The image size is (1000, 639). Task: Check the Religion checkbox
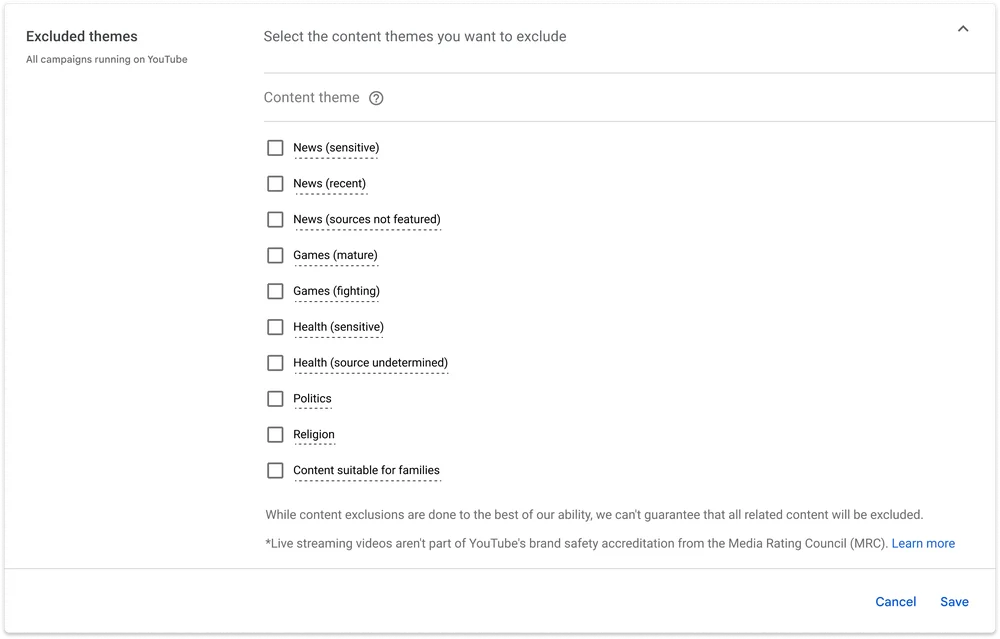(275, 435)
